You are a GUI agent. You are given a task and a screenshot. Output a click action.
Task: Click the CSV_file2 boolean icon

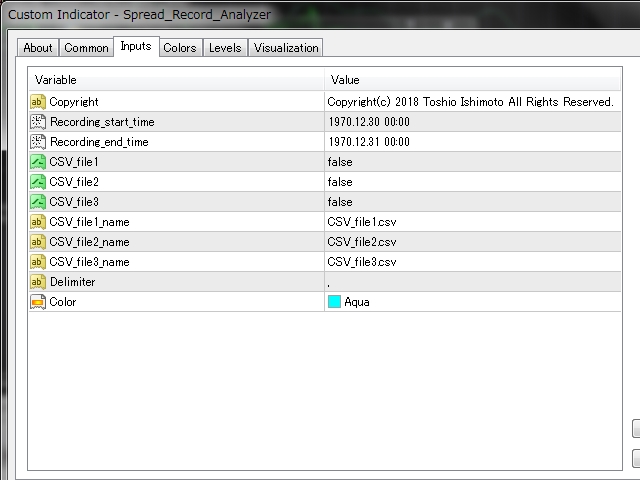pos(38,182)
